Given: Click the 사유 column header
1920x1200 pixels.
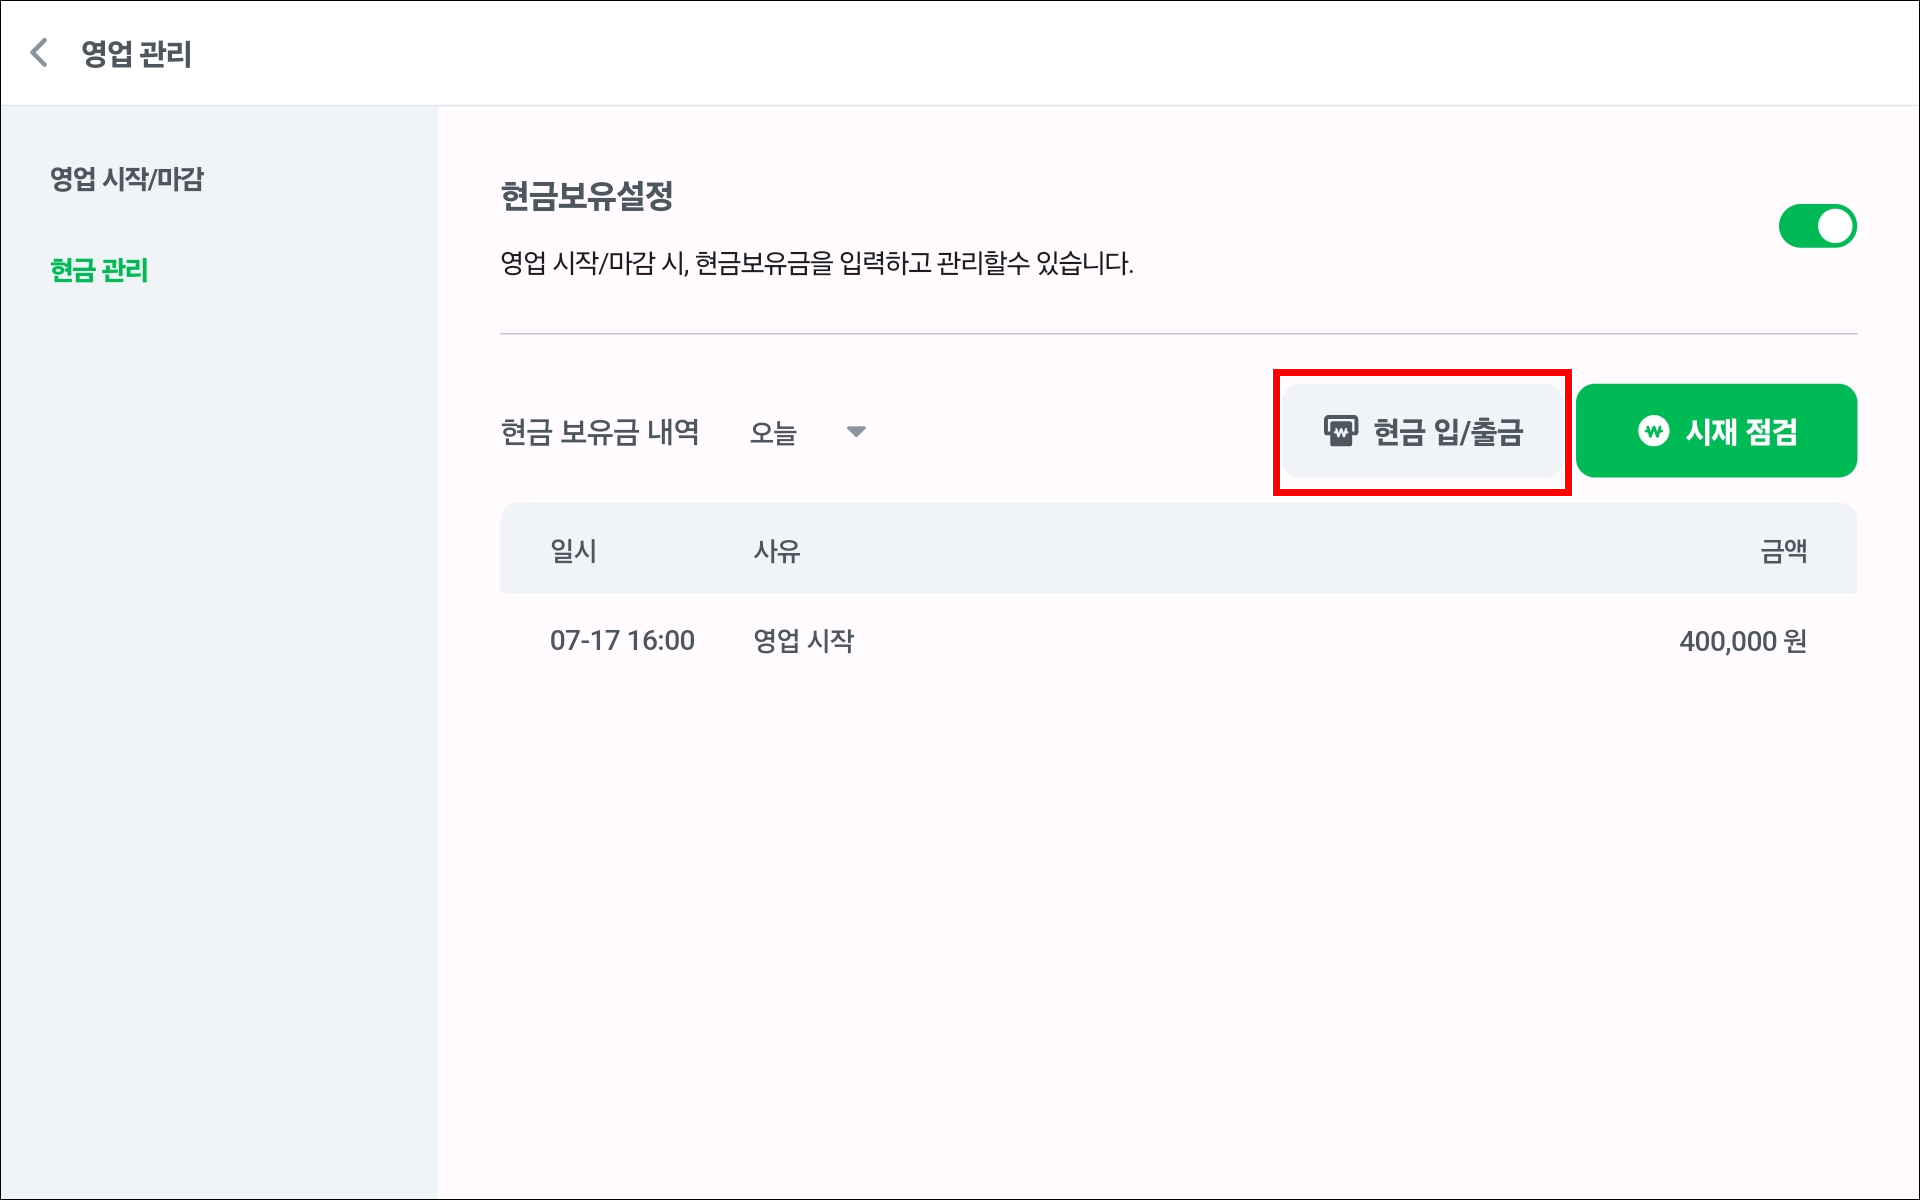Looking at the screenshot, I should click(x=777, y=551).
